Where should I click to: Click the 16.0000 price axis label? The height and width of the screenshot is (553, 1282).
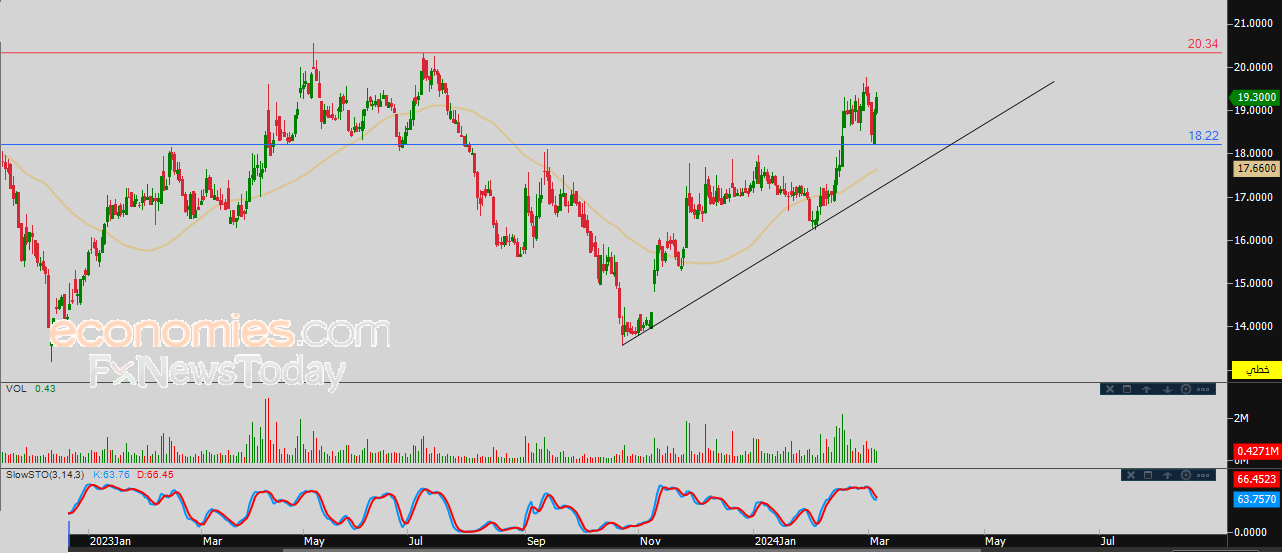coord(1253,240)
